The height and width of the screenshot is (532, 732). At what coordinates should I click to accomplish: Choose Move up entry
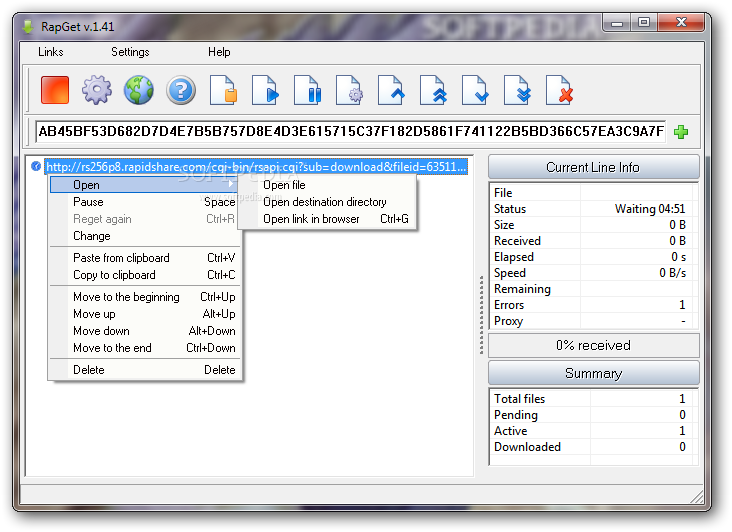coord(144,314)
